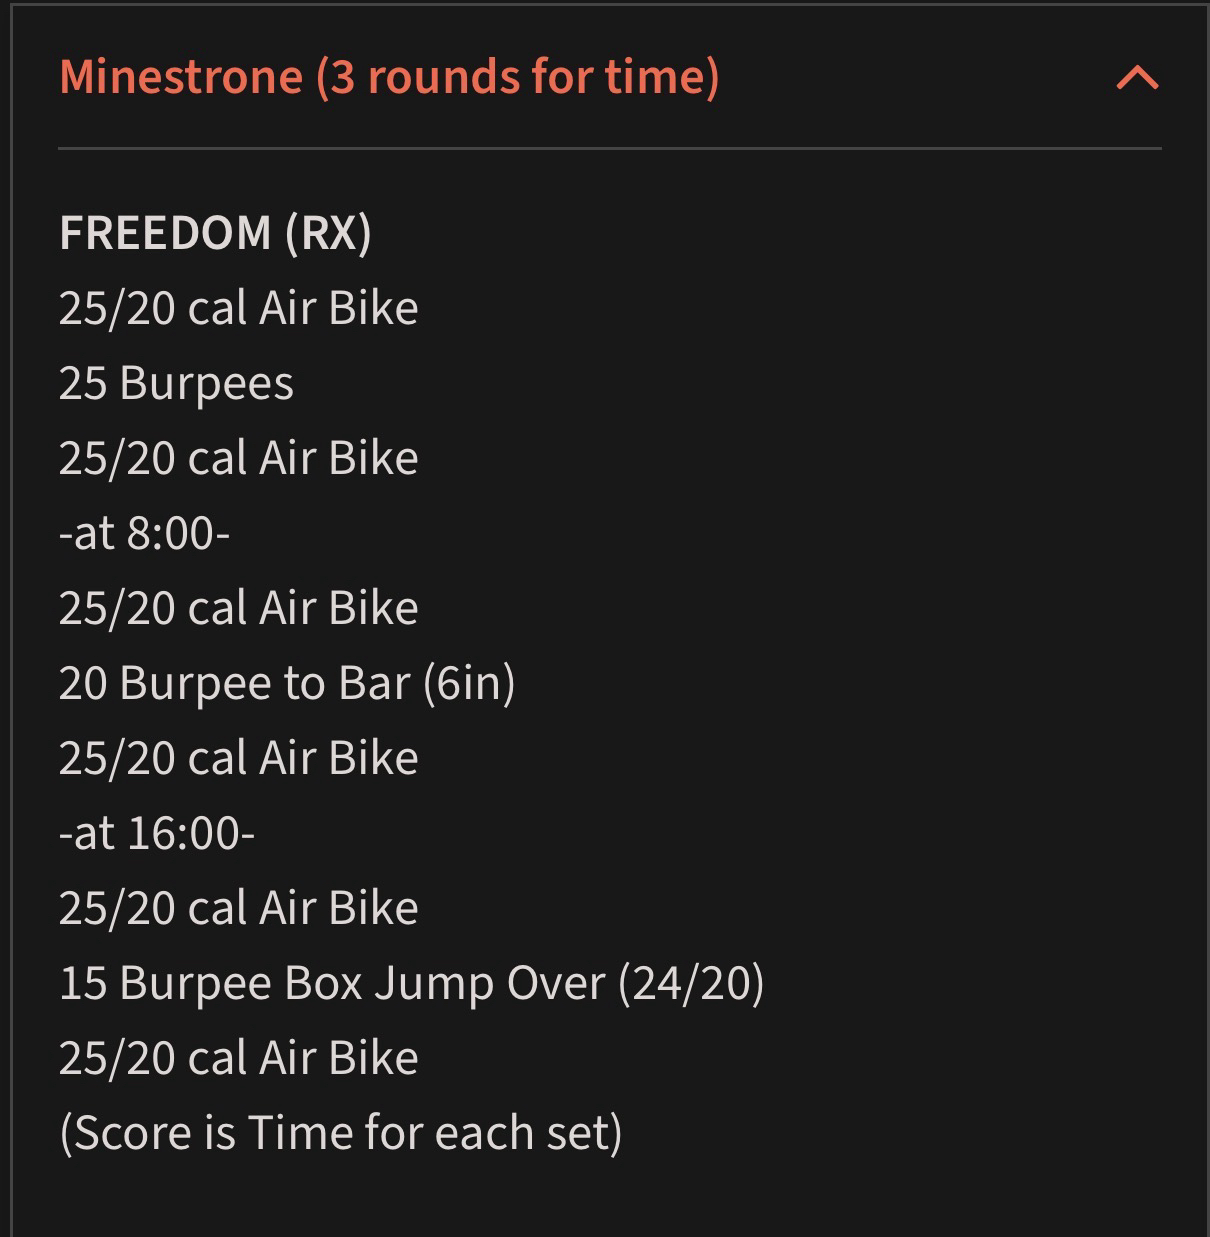The width and height of the screenshot is (1210, 1237).
Task: Select the "25 Burpees" line
Action: tap(176, 383)
